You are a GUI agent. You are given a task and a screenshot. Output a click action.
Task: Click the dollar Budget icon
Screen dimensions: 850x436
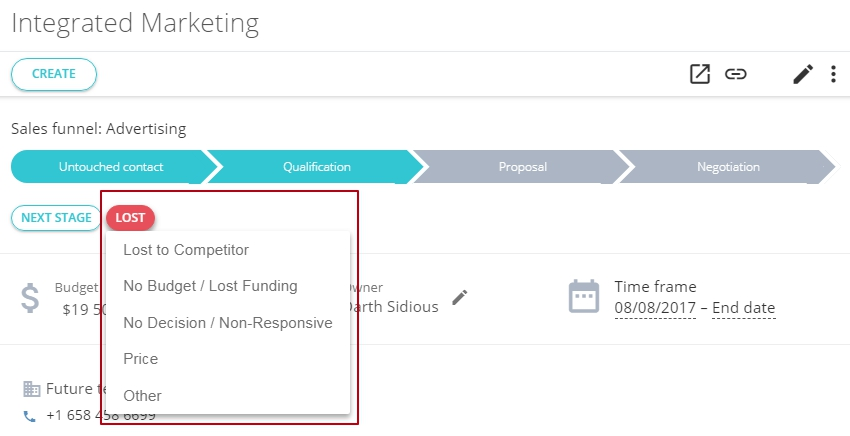click(x=30, y=297)
